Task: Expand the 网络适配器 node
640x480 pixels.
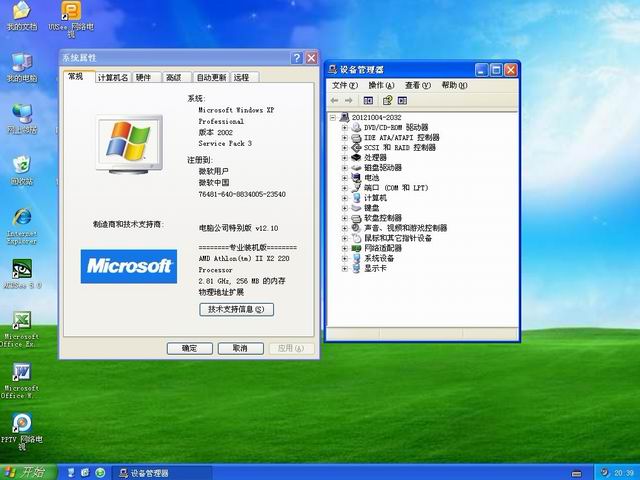Action: 344,248
